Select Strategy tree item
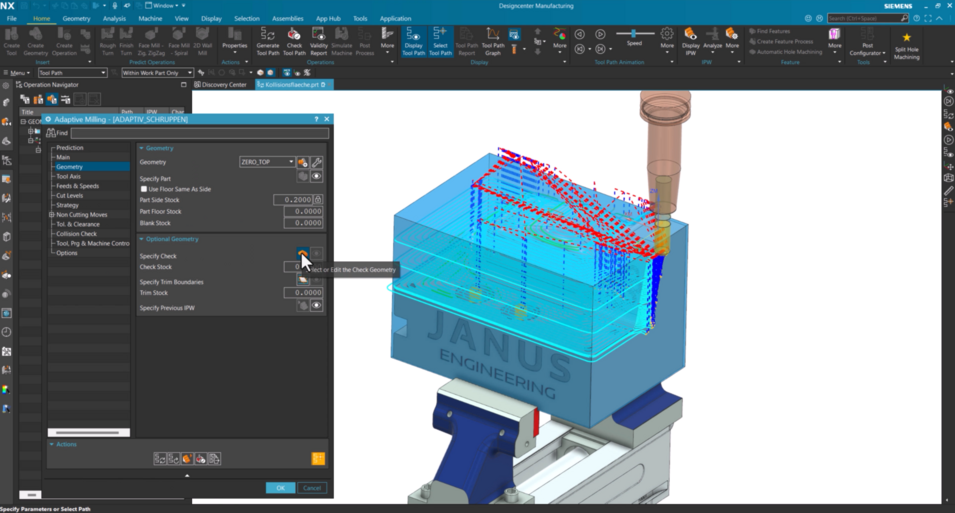Image resolution: width=955 pixels, height=513 pixels. pyautogui.click(x=67, y=205)
